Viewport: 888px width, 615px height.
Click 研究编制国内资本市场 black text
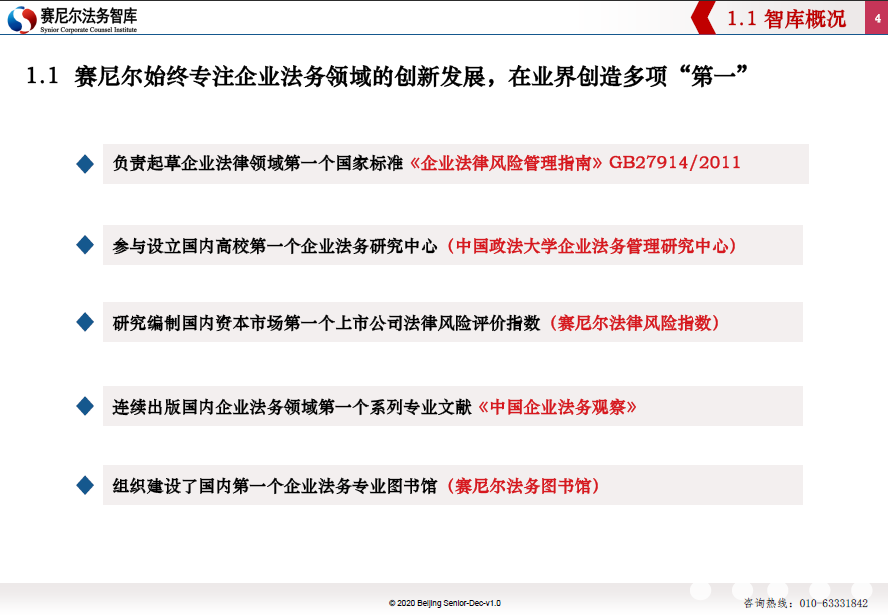pos(326,323)
